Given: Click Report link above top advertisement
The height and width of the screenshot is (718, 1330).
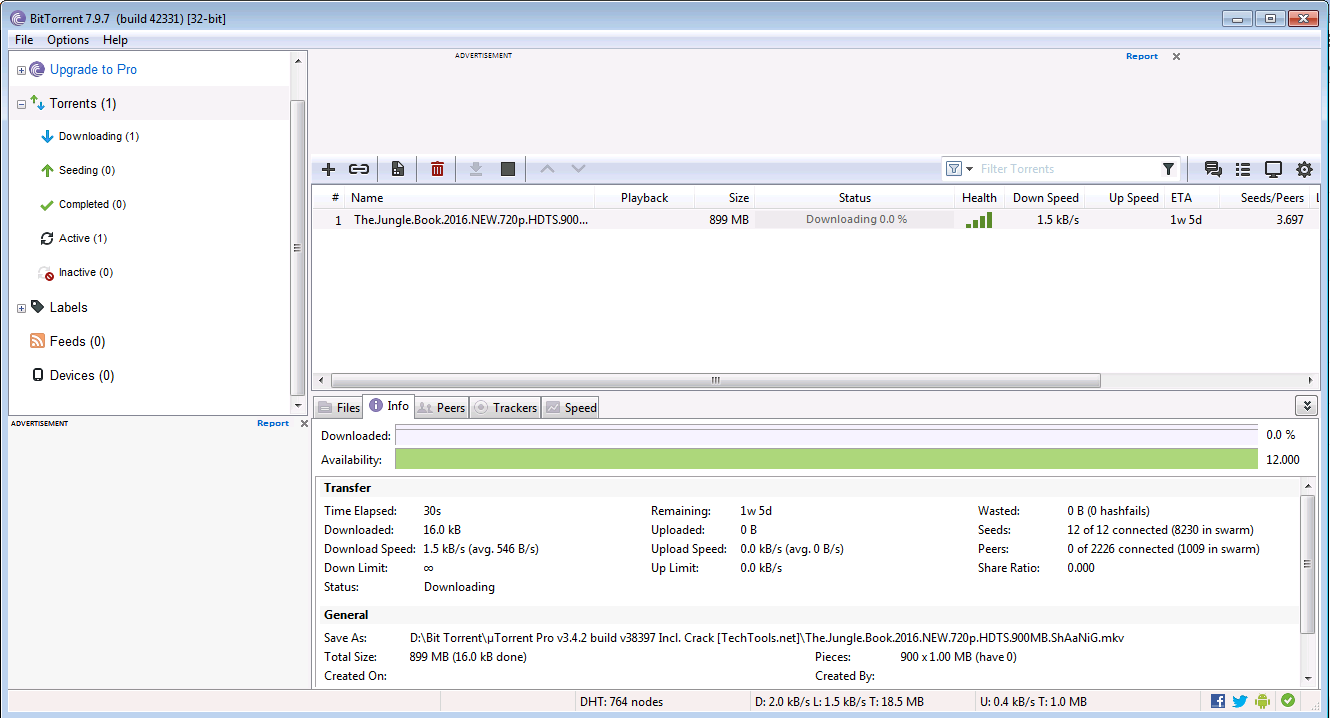Looking at the screenshot, I should click(x=1141, y=56).
